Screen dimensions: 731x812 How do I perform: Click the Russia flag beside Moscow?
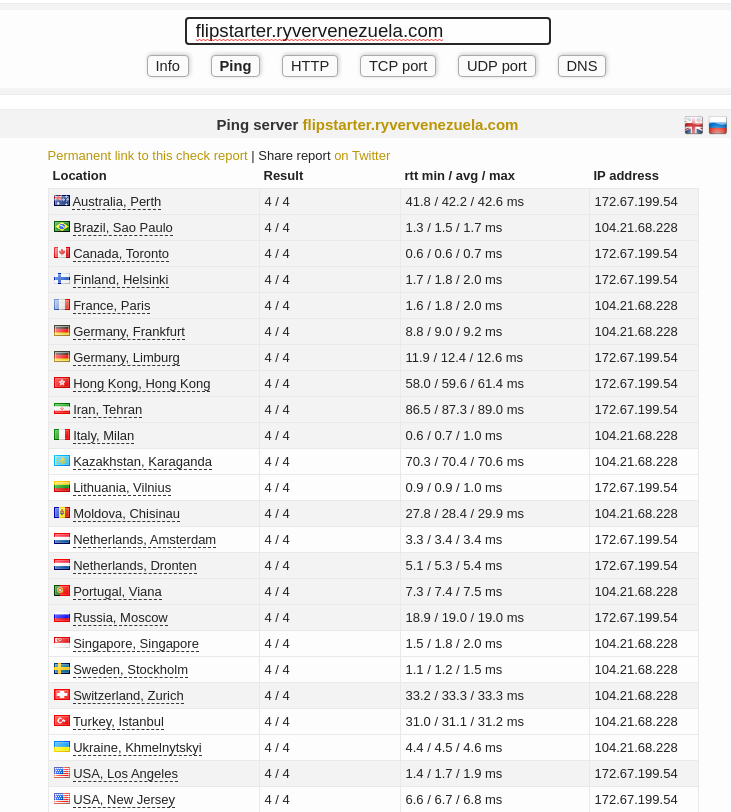tap(62, 616)
